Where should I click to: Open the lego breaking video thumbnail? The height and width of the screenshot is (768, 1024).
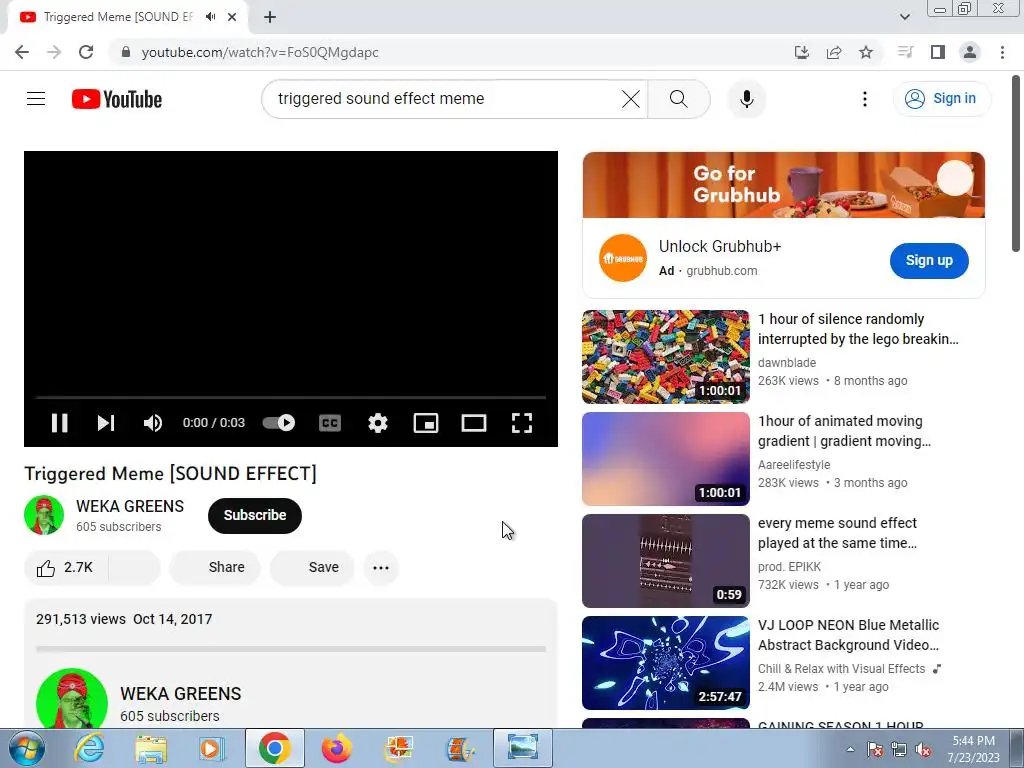(665, 357)
